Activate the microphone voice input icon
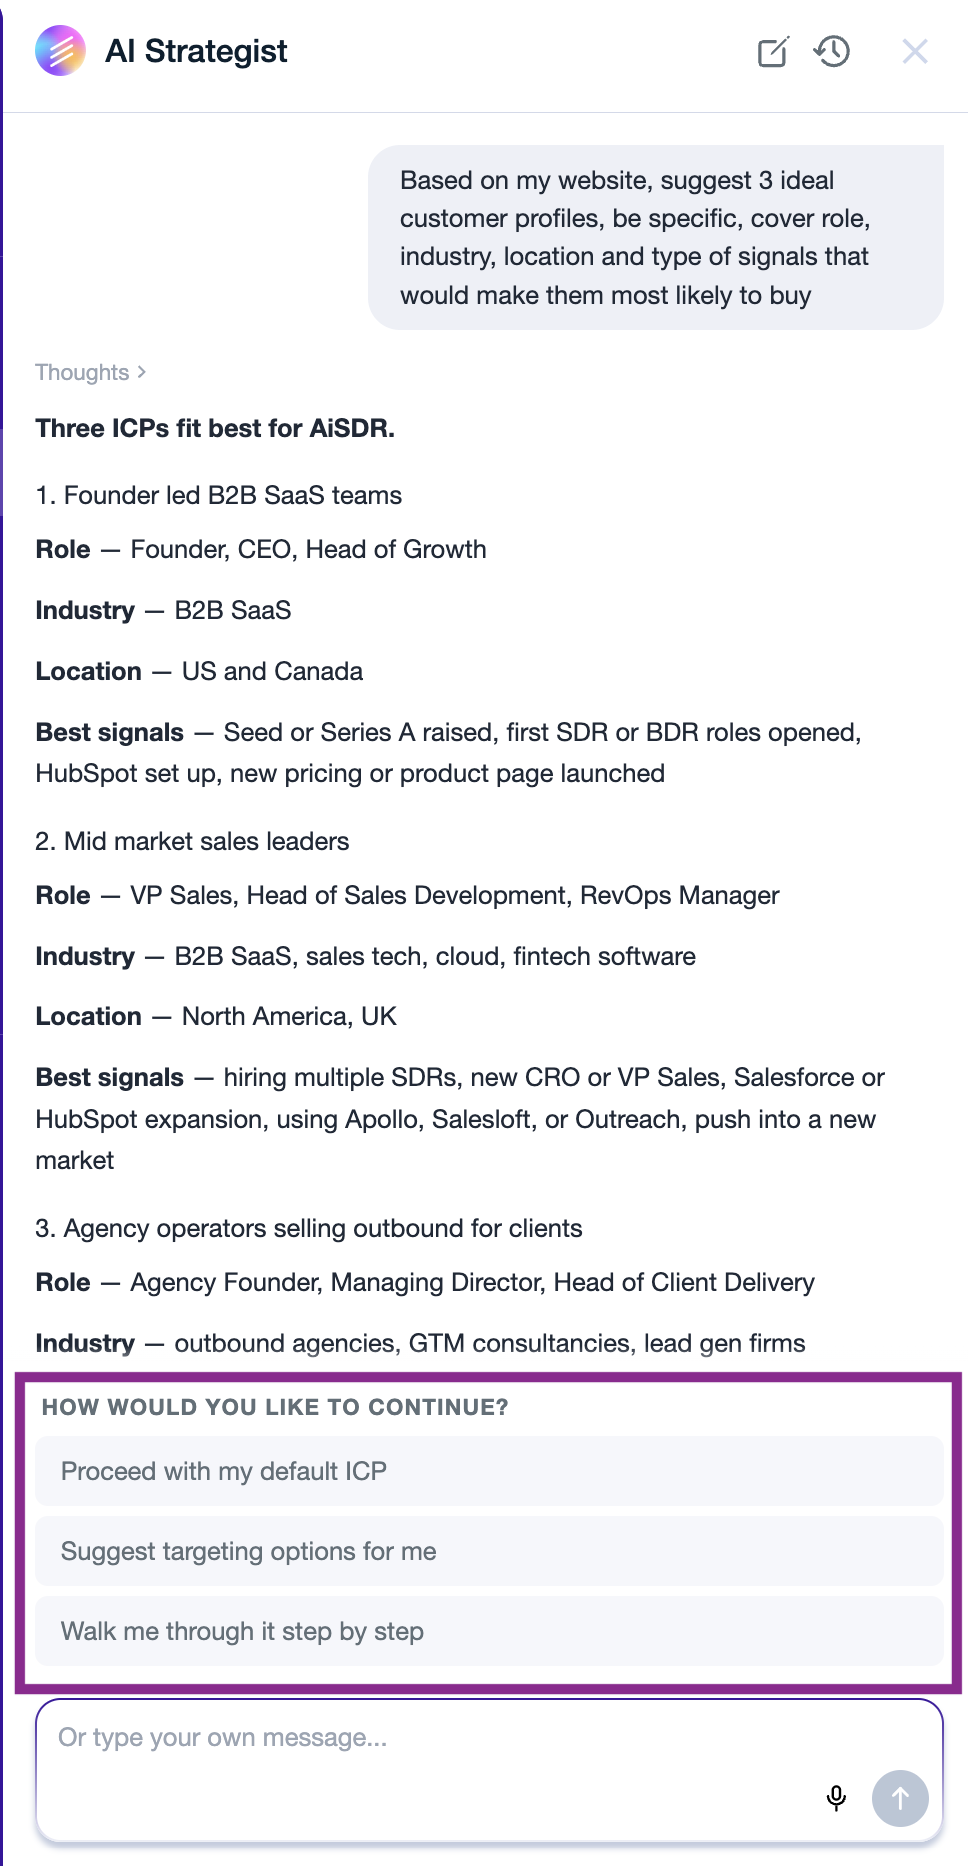 (x=837, y=1798)
